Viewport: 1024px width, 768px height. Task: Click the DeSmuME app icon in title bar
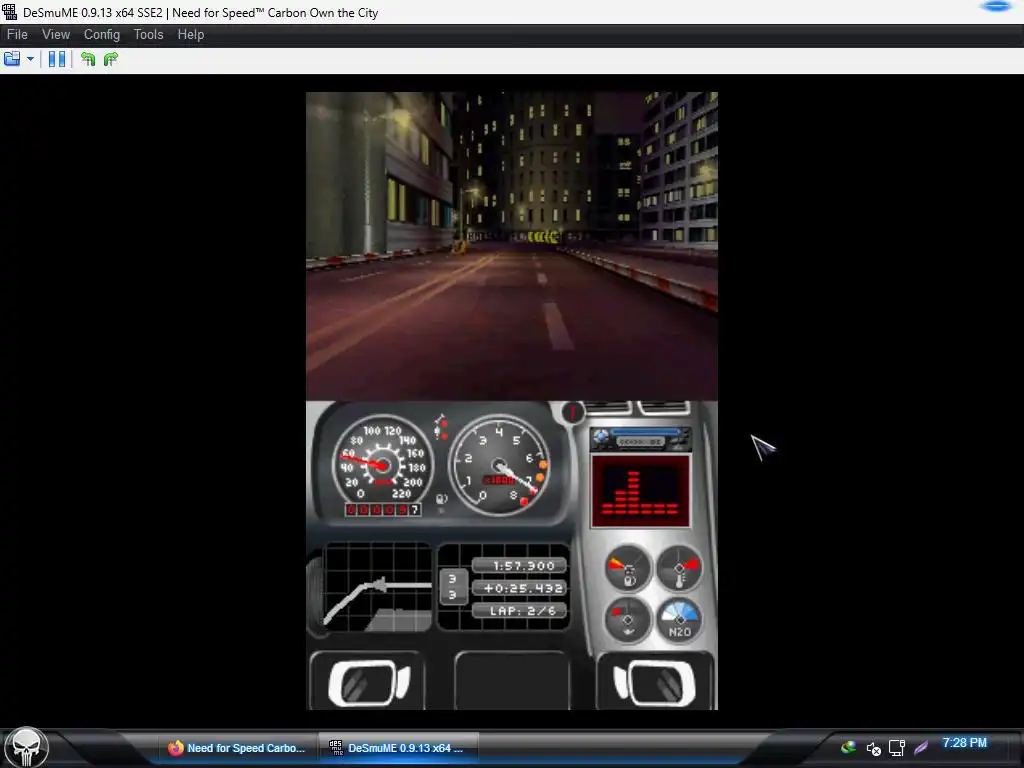pyautogui.click(x=10, y=12)
